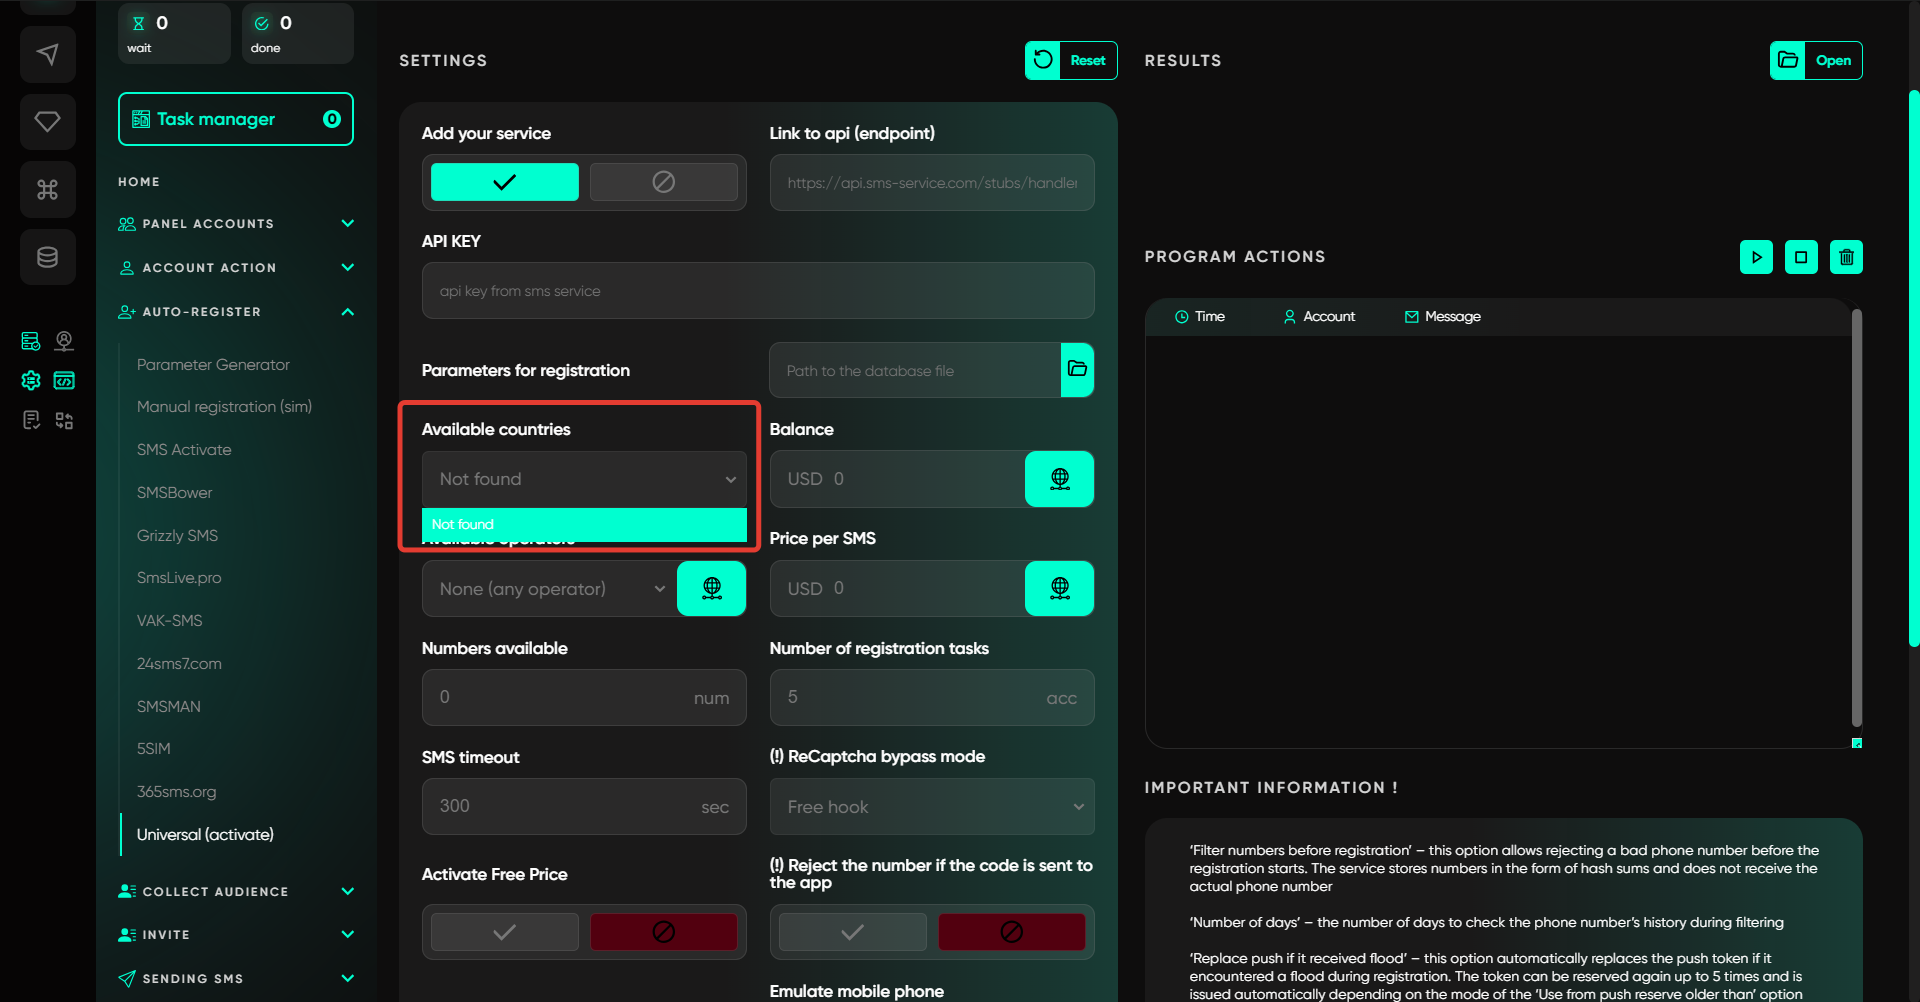Disable Activate Free Price with red toggle
The height and width of the screenshot is (1002, 1920).
663,932
